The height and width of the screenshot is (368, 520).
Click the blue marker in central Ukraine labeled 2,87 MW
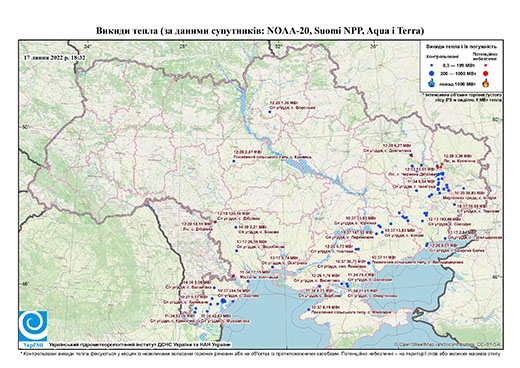[x=234, y=161]
